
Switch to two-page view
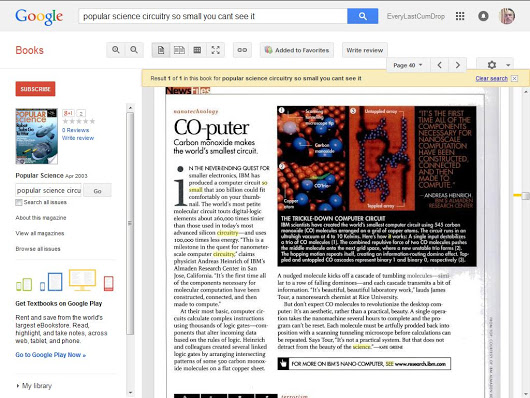pos(179,50)
